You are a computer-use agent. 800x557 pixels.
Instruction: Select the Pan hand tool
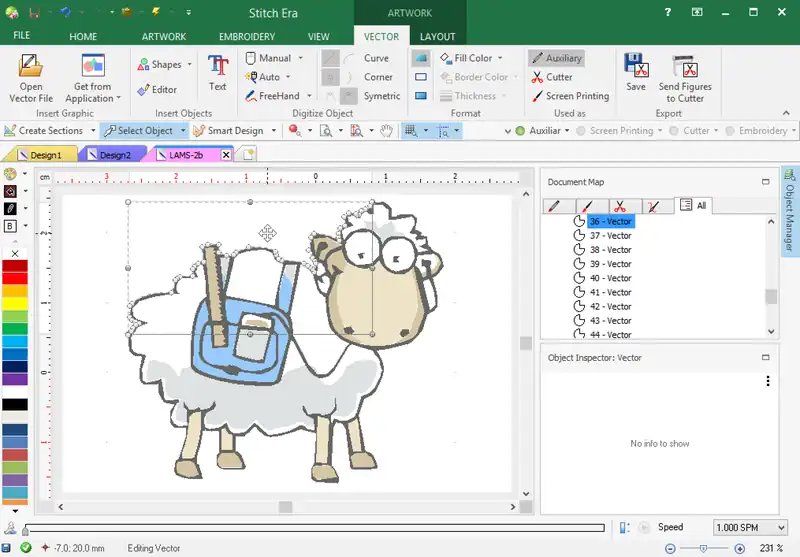[x=386, y=131]
